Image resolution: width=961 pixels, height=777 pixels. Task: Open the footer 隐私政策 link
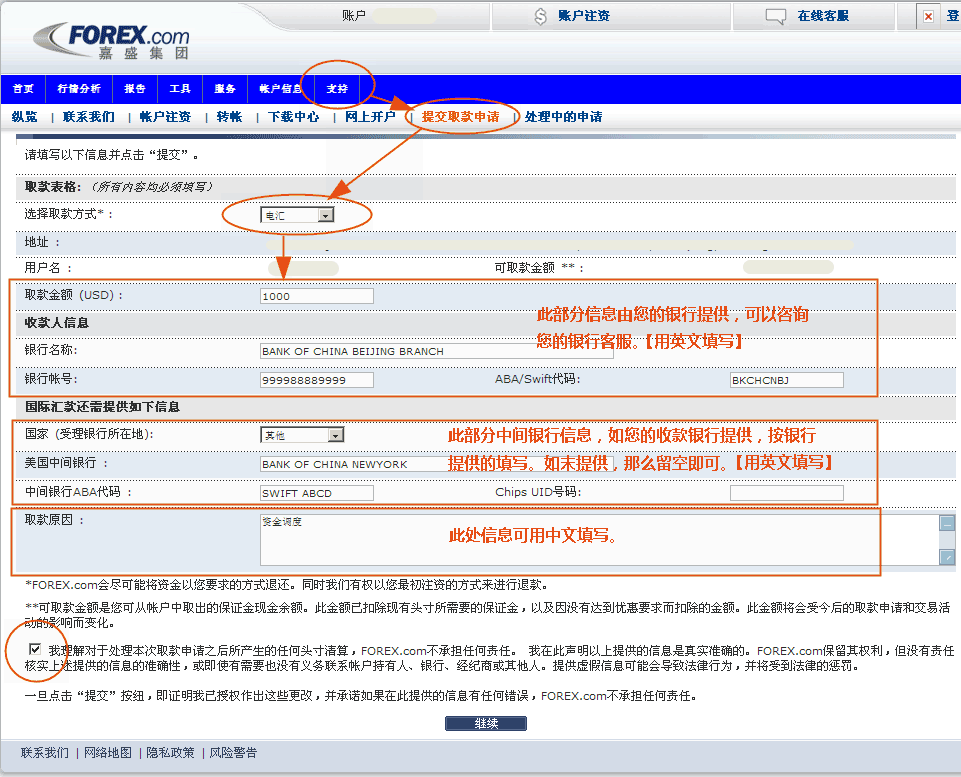click(170, 752)
